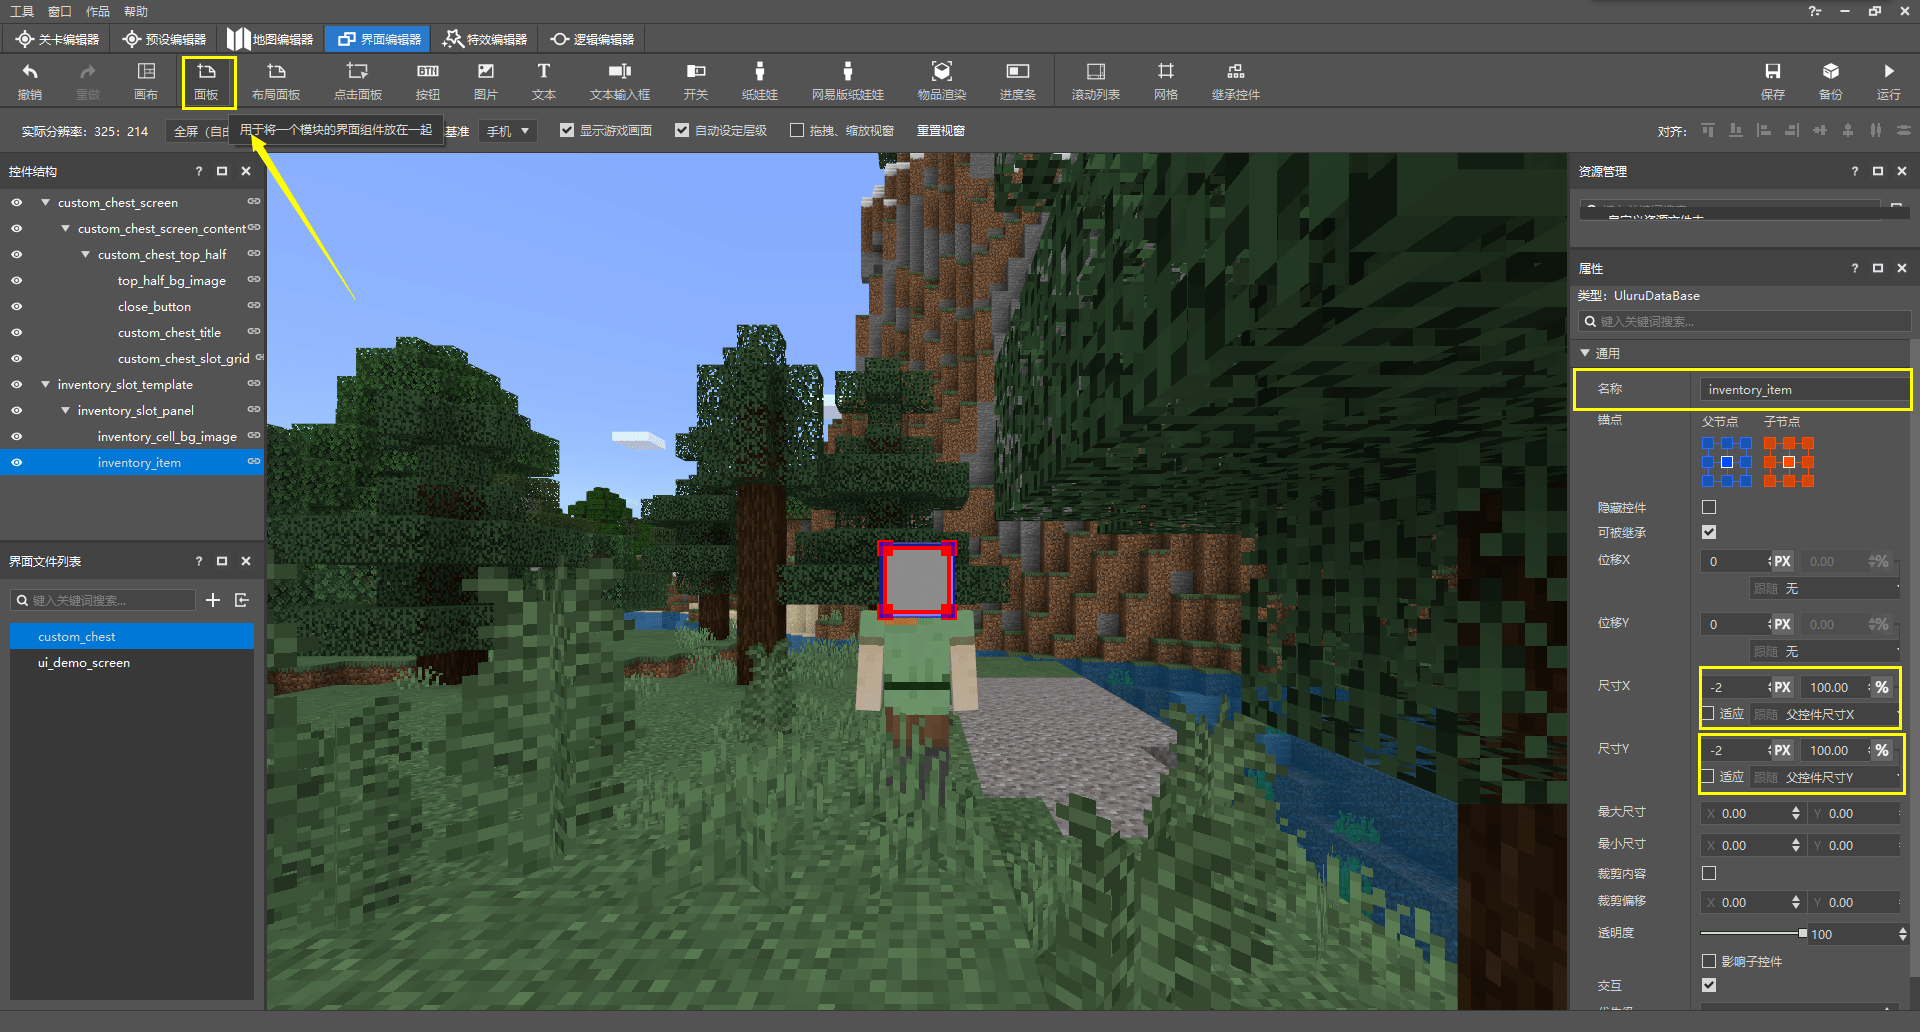This screenshot has width=1920, height=1032.
Task: Hide inventory_item with its eye icon
Action: coord(16,462)
